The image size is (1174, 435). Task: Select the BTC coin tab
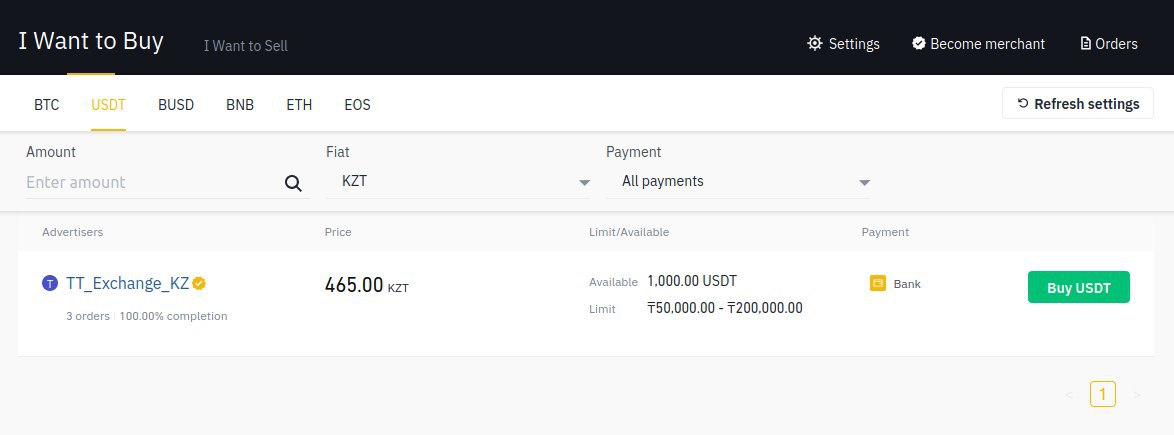pos(46,105)
